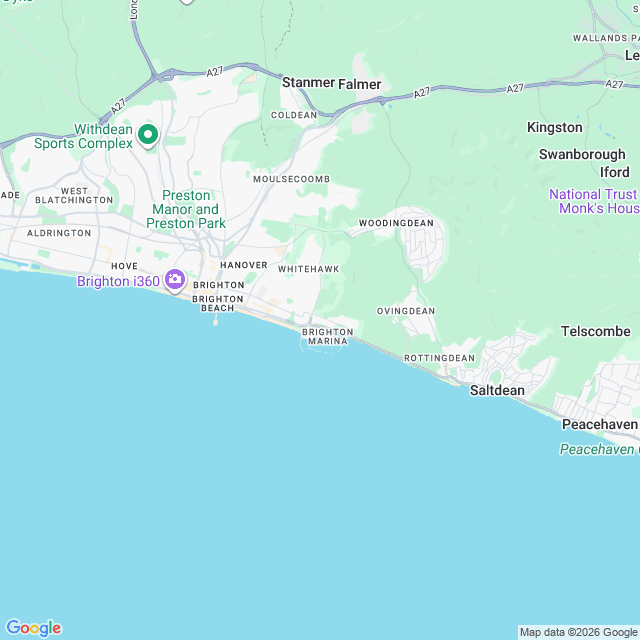Select the Saltdean town label
Image resolution: width=640 pixels, height=640 pixels.
click(x=497, y=391)
